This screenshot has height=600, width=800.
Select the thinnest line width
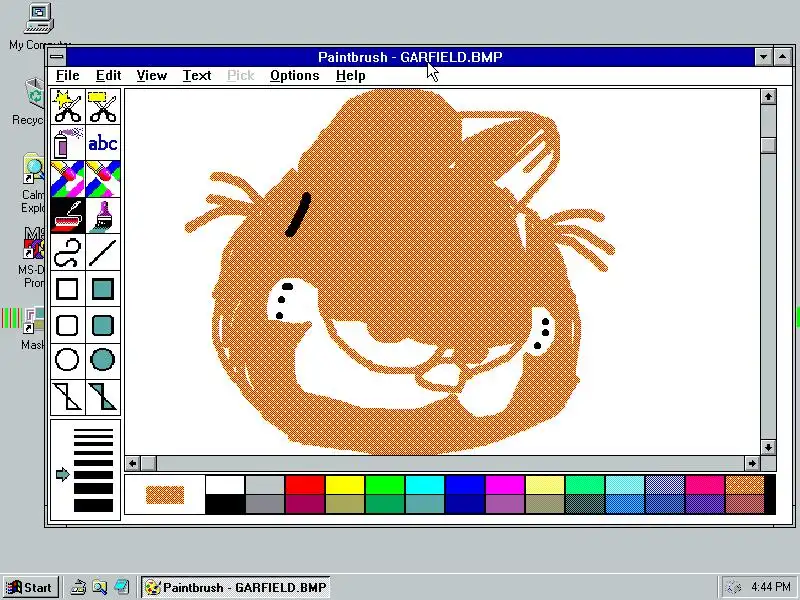pyautogui.click(x=93, y=432)
